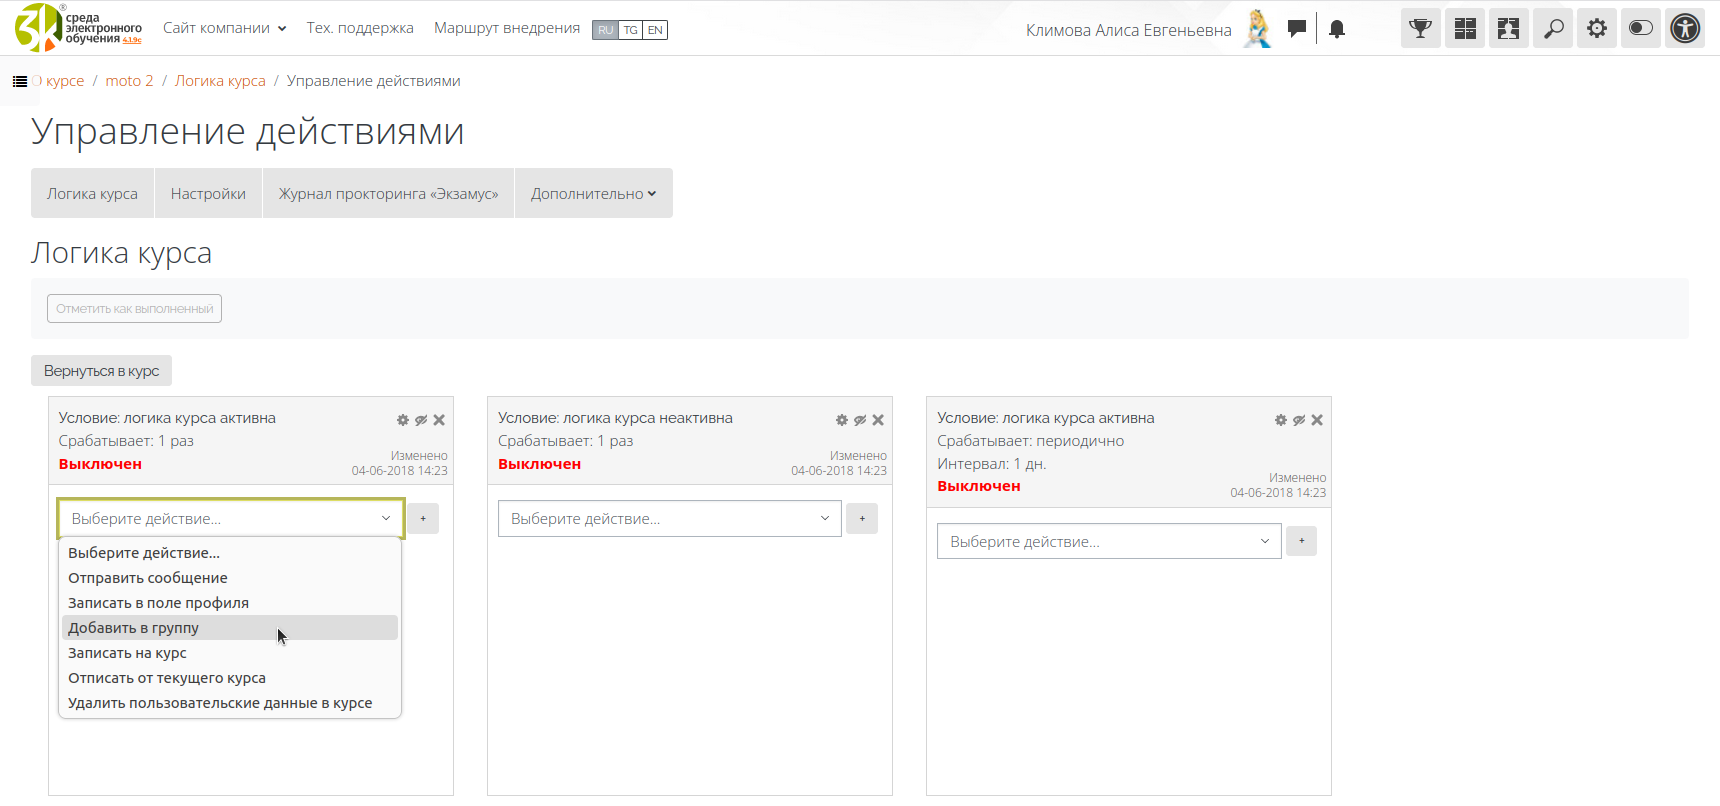Click the dashboard grid icon in header

point(1465,29)
